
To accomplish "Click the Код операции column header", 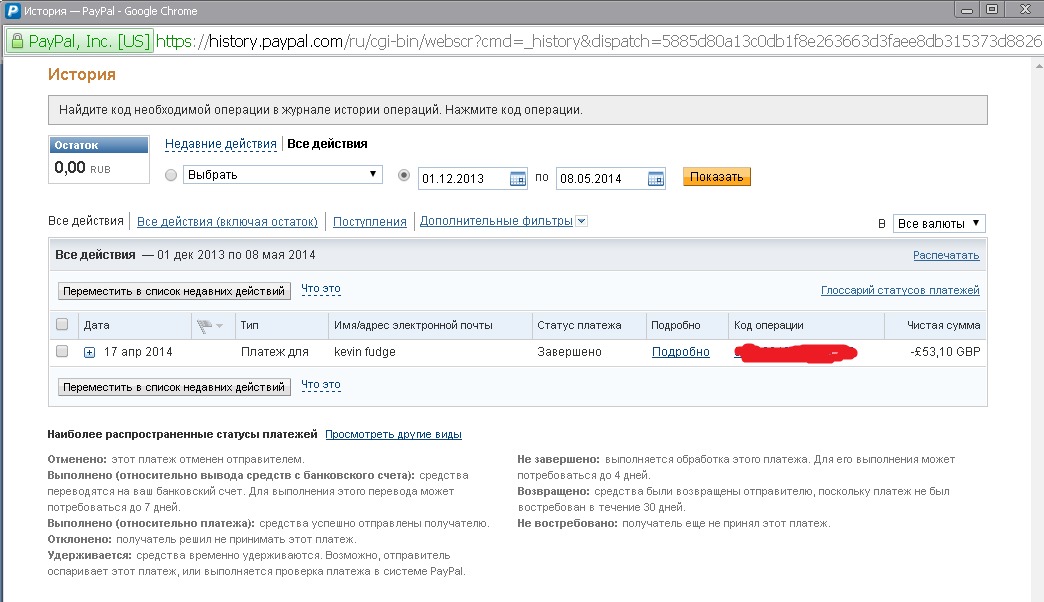I will (x=768, y=325).
